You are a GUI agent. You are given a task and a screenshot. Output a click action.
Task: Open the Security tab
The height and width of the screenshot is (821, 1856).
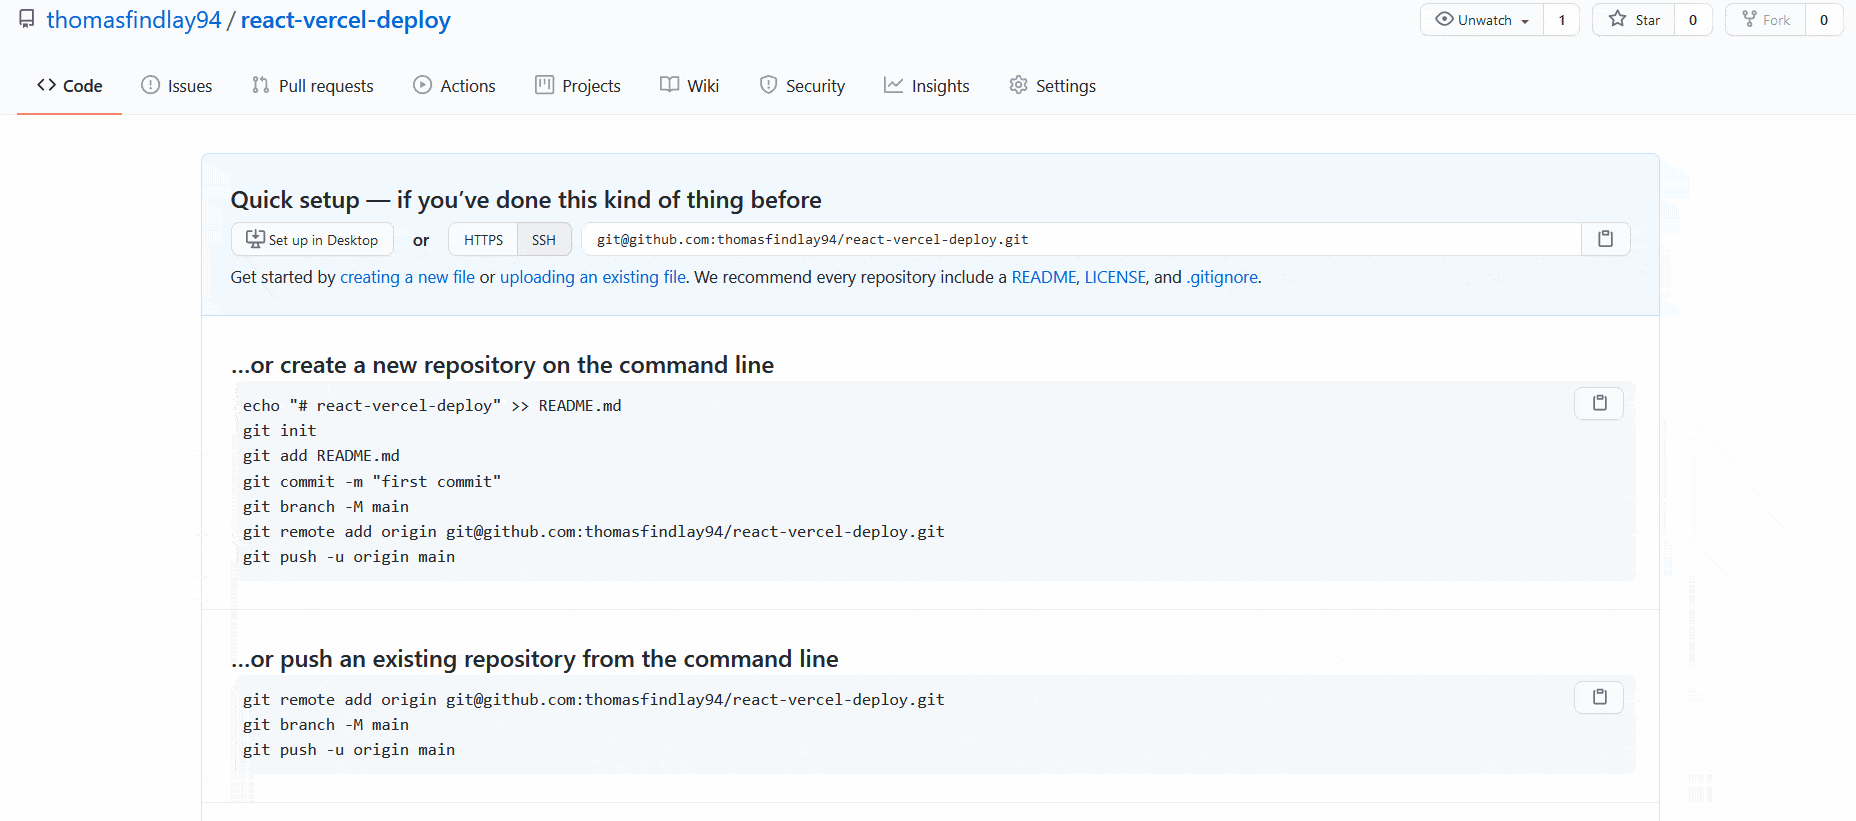802,86
